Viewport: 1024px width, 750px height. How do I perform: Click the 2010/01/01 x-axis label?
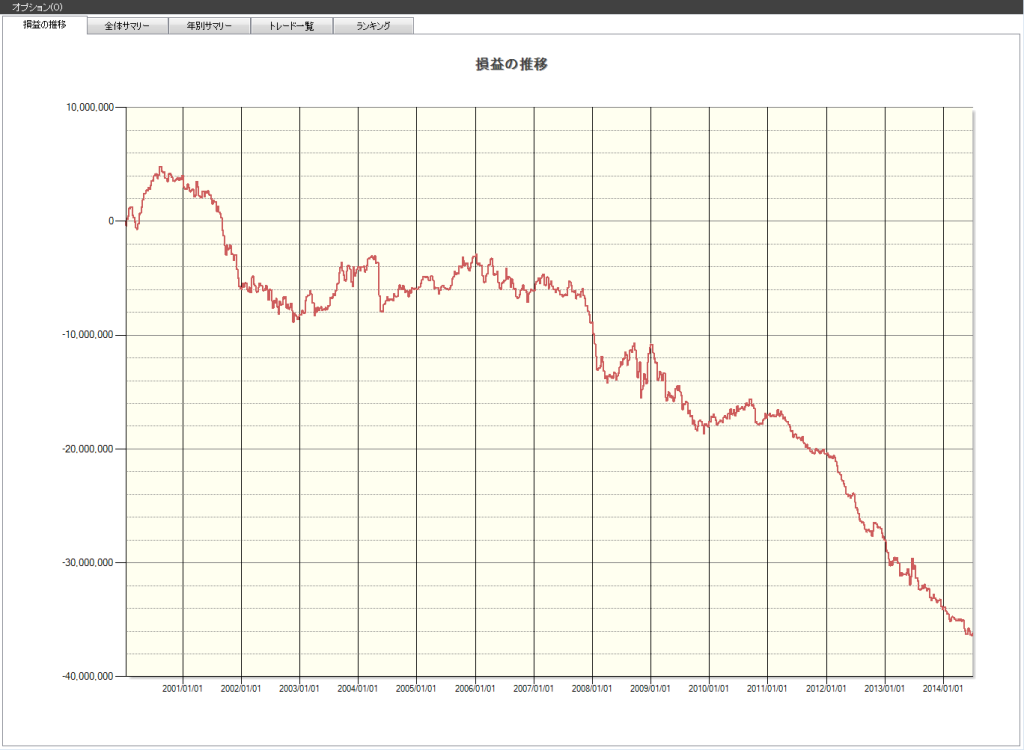point(709,689)
